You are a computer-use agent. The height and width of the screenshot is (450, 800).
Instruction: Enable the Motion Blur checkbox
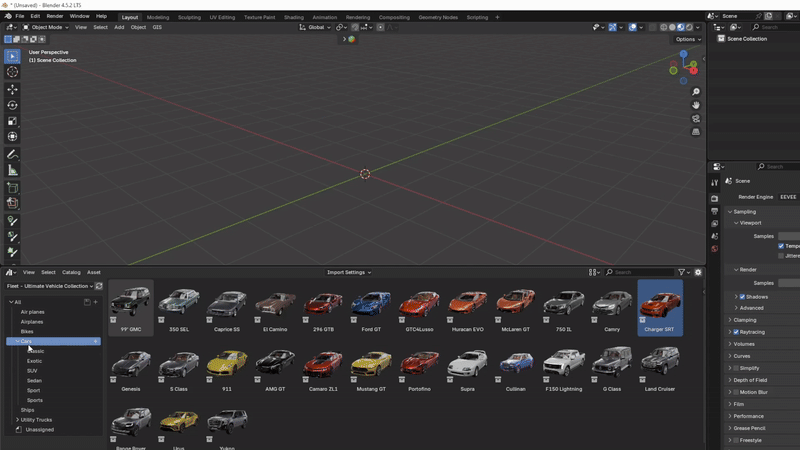click(x=736, y=392)
